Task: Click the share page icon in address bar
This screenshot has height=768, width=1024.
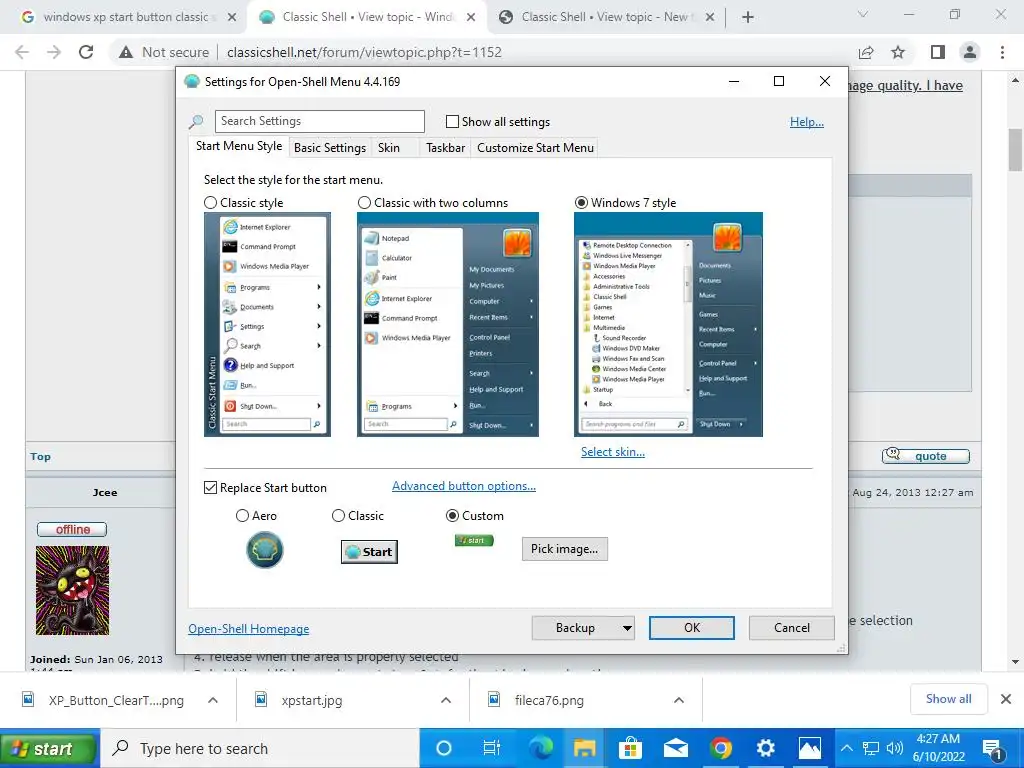Action: point(866,52)
